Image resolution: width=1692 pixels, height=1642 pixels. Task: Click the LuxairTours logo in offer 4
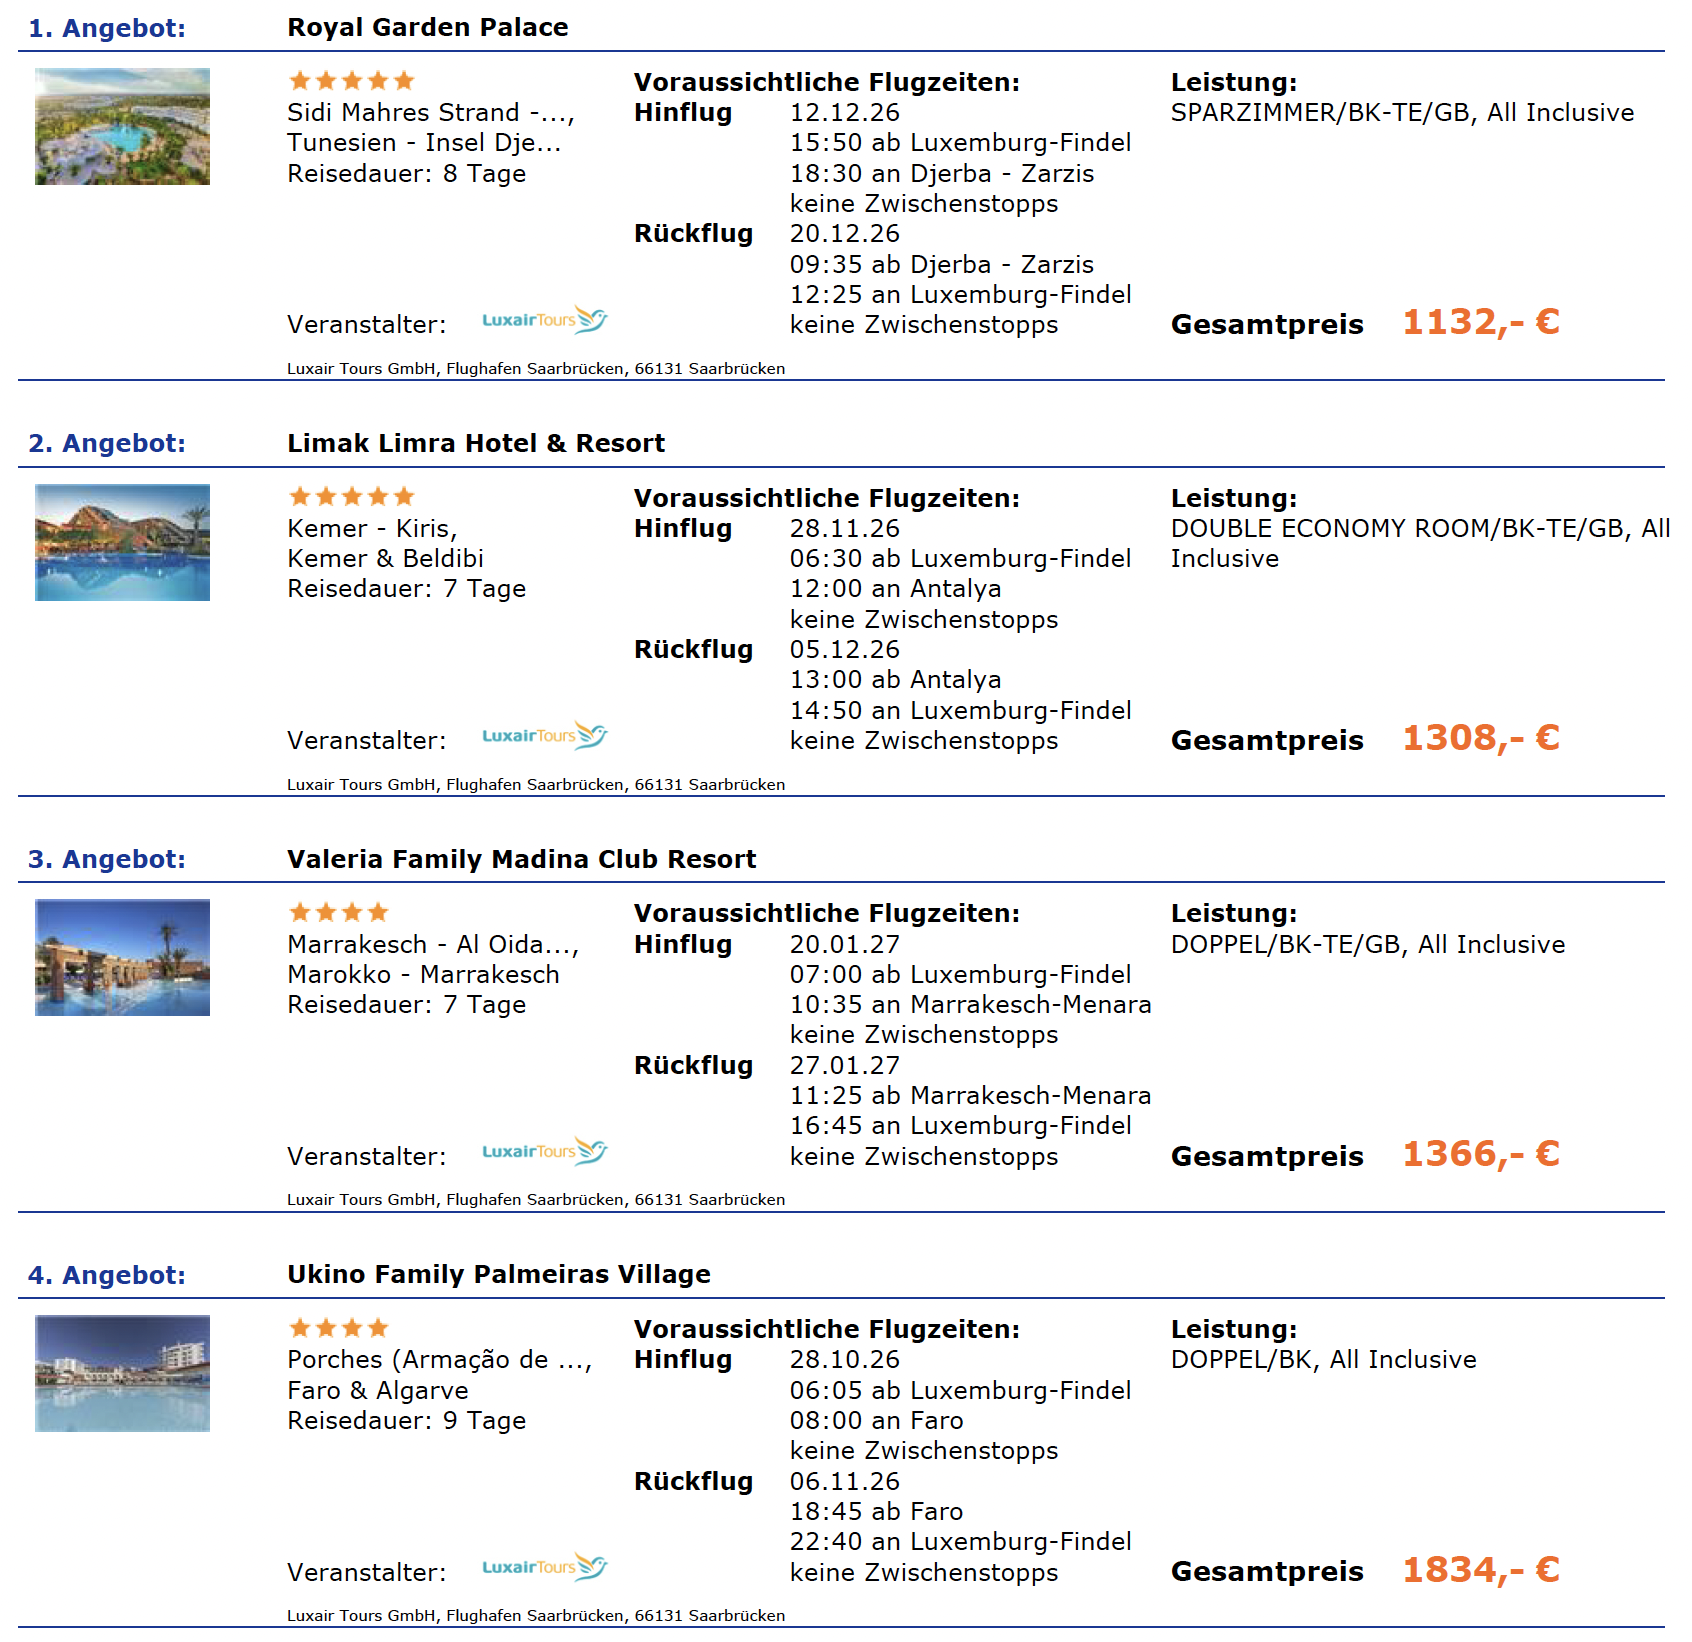coord(544,1567)
